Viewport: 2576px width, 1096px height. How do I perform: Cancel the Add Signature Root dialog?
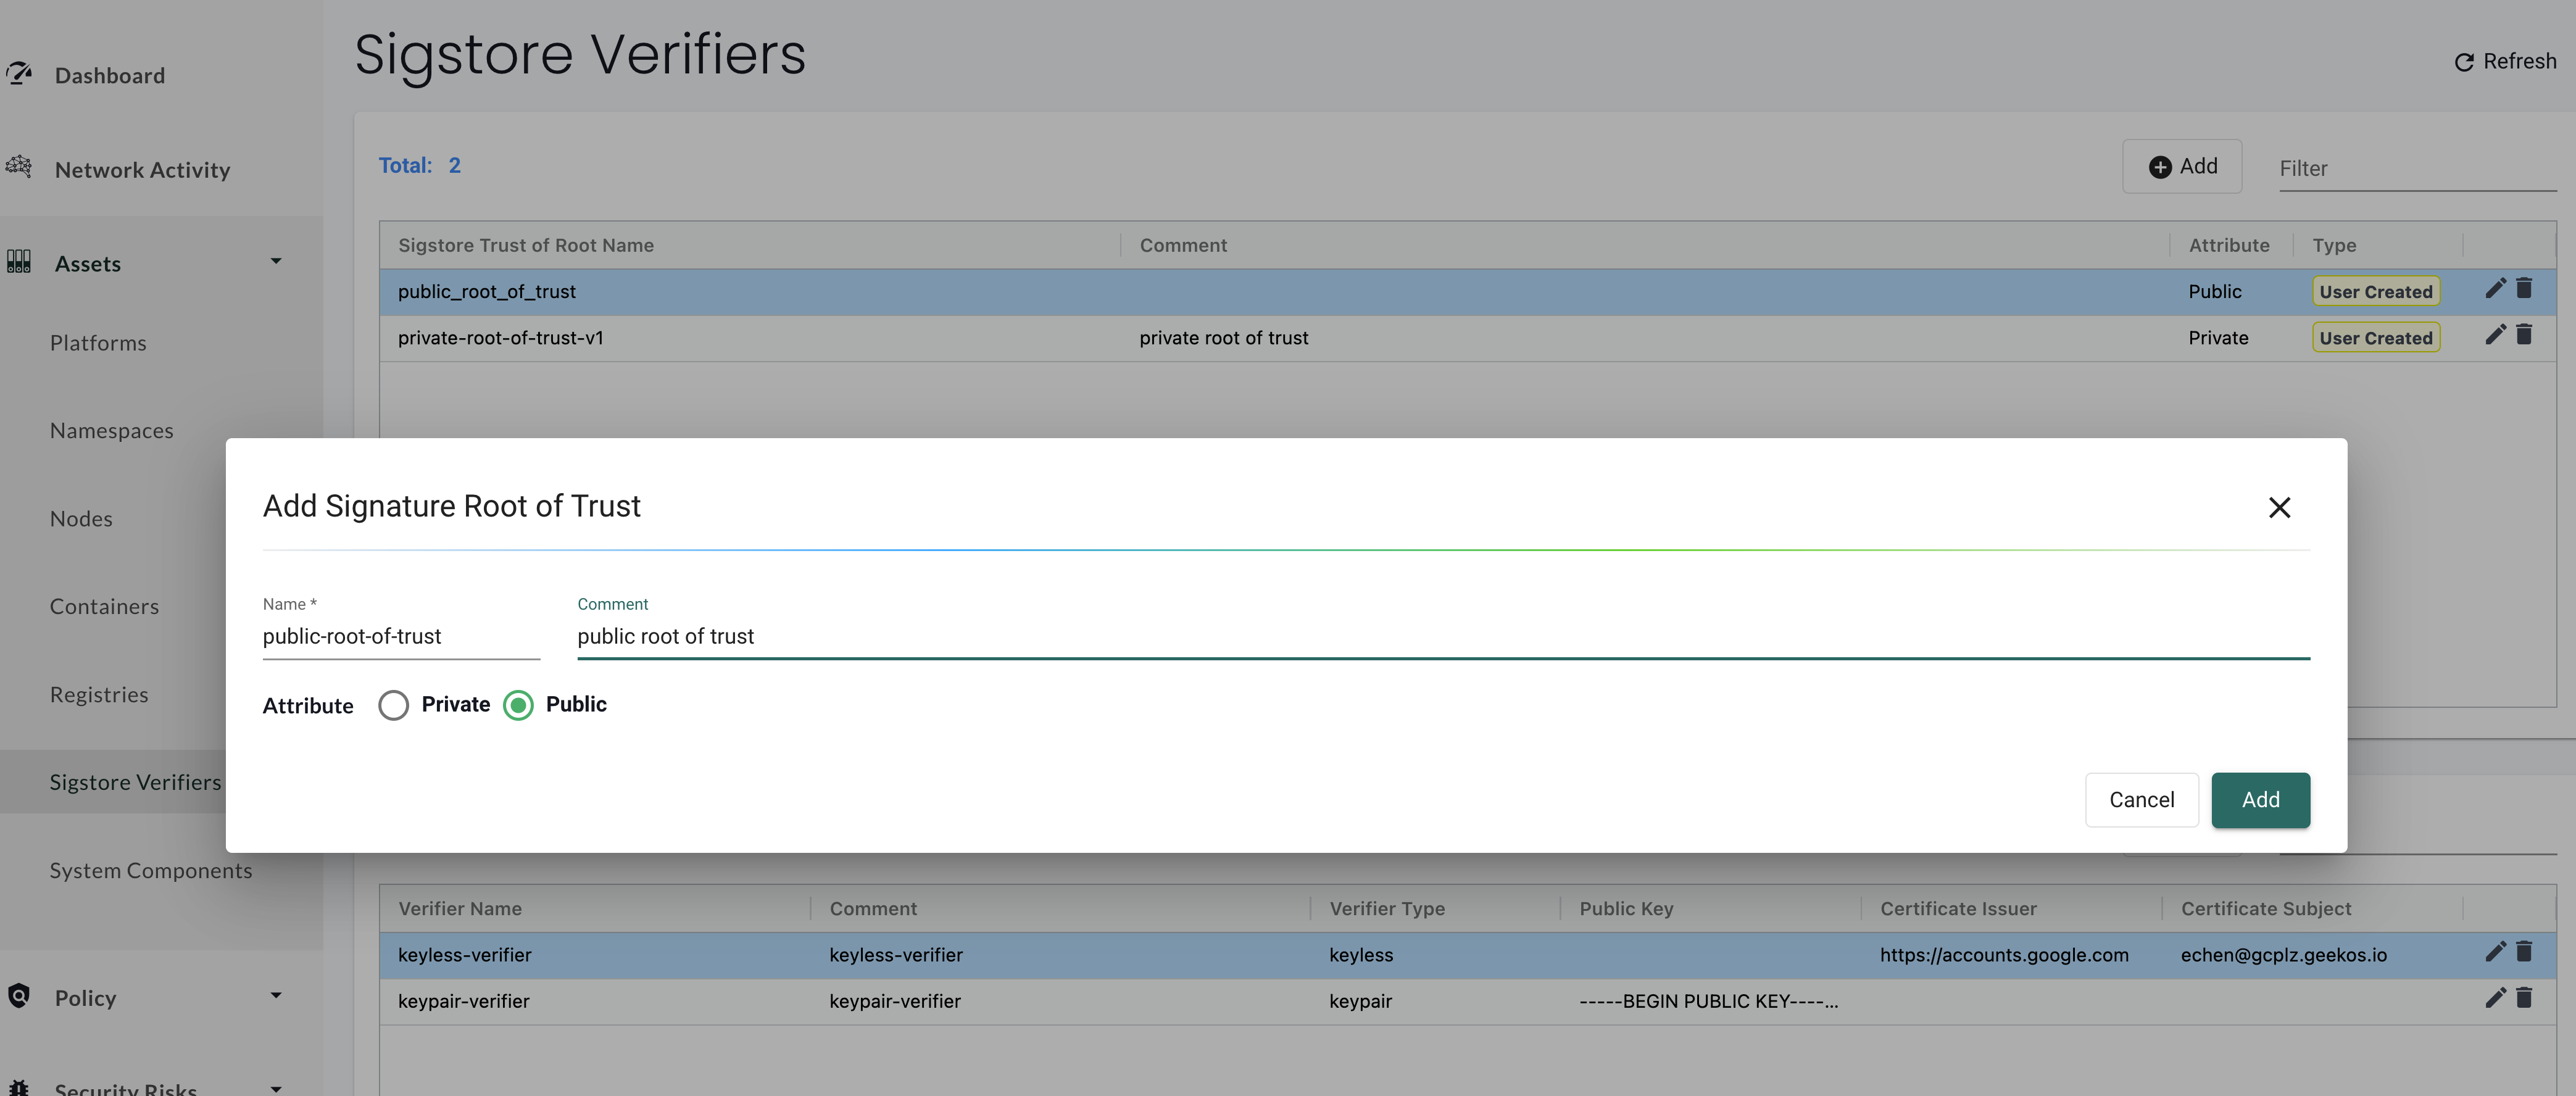[2141, 800]
